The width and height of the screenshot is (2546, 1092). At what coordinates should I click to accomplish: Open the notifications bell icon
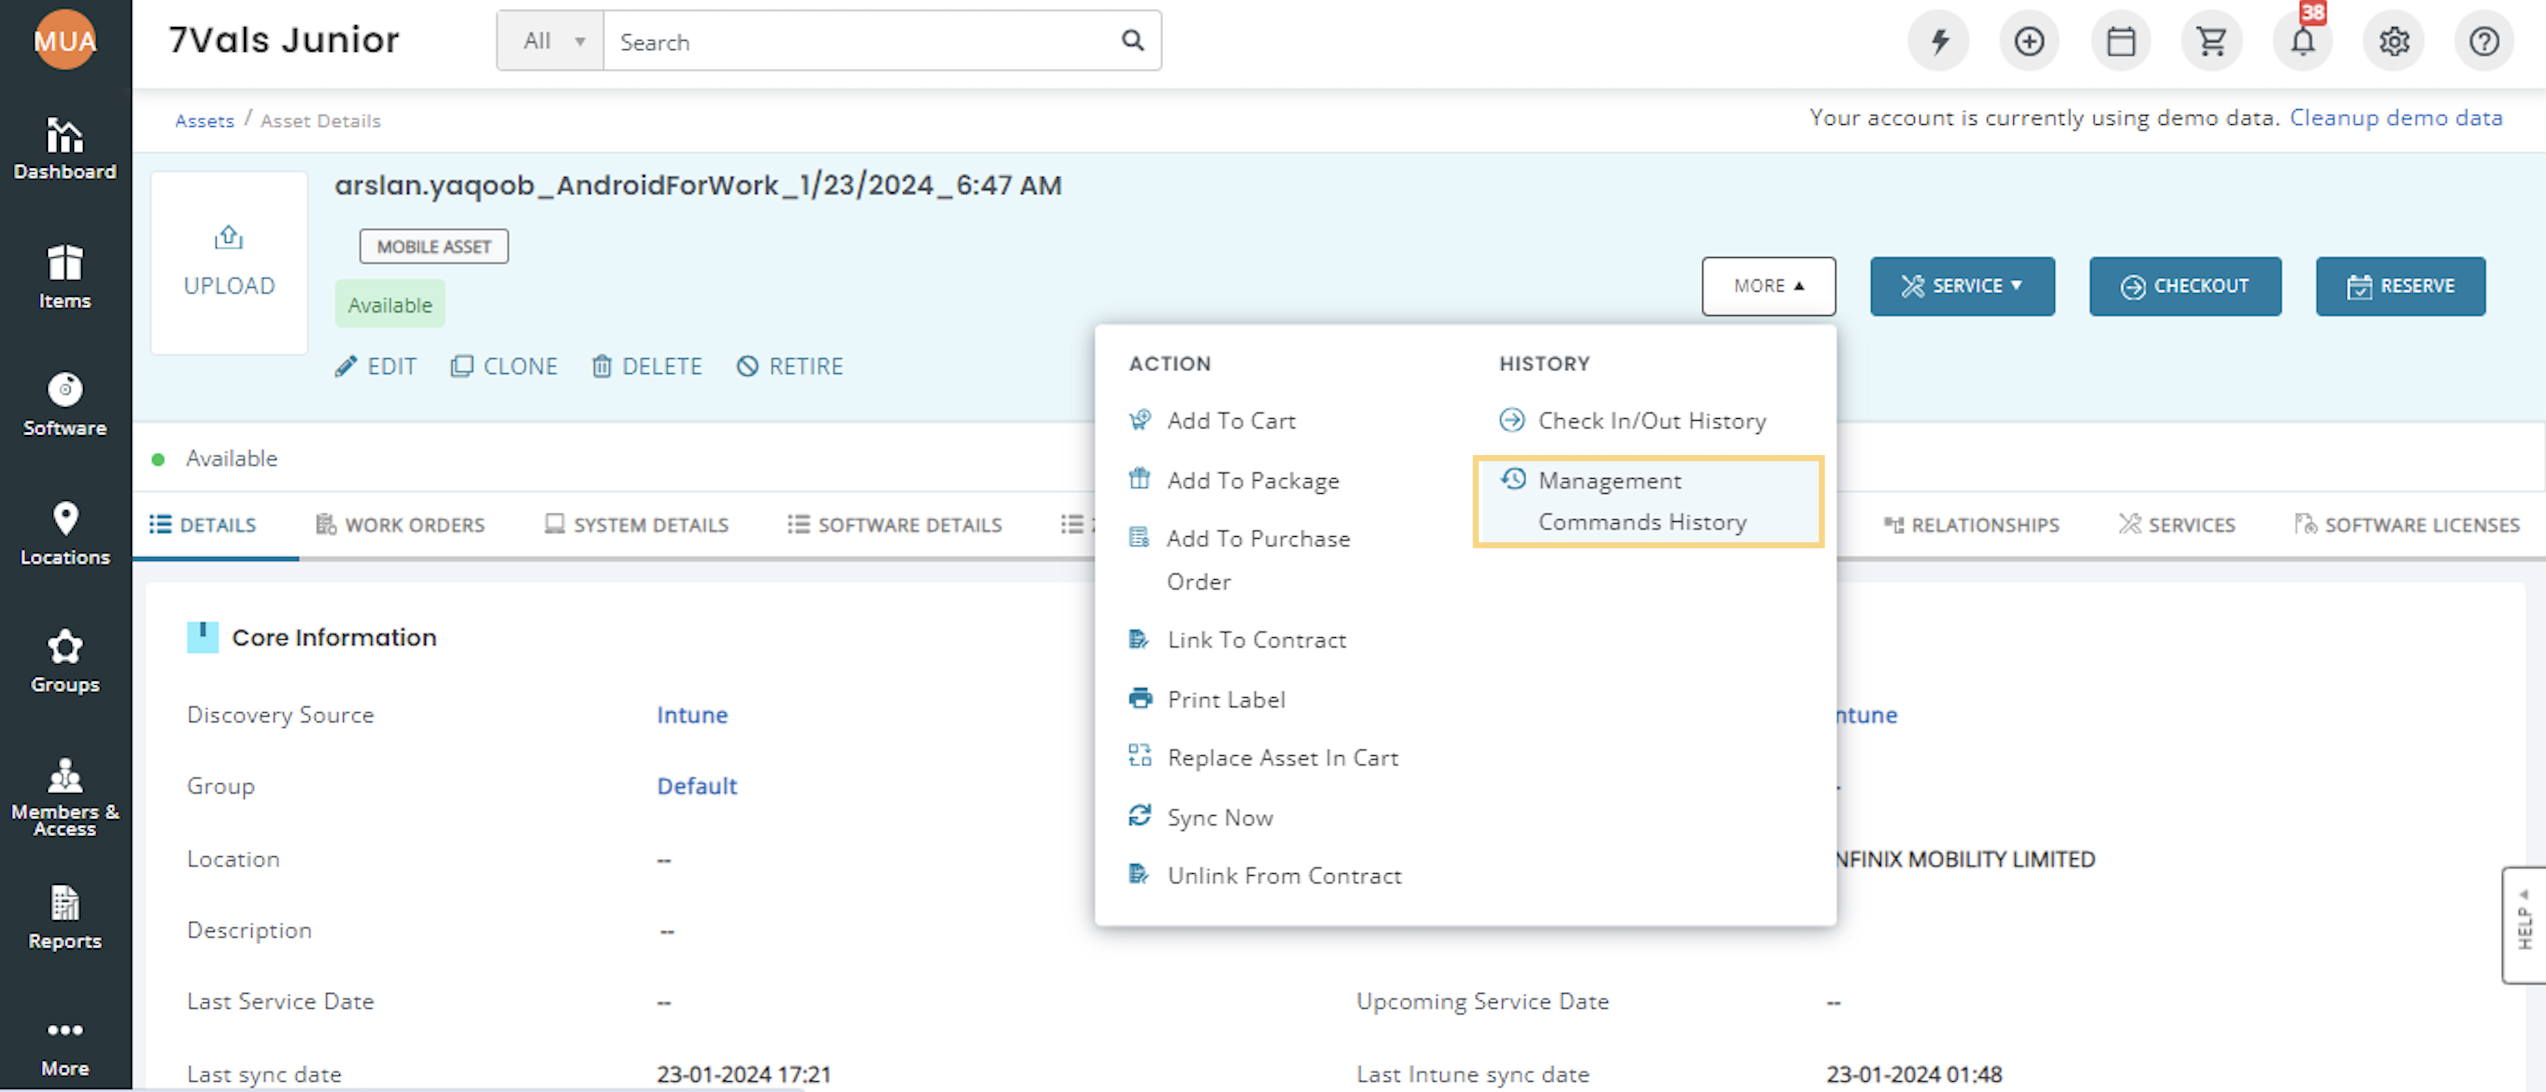click(x=2302, y=42)
